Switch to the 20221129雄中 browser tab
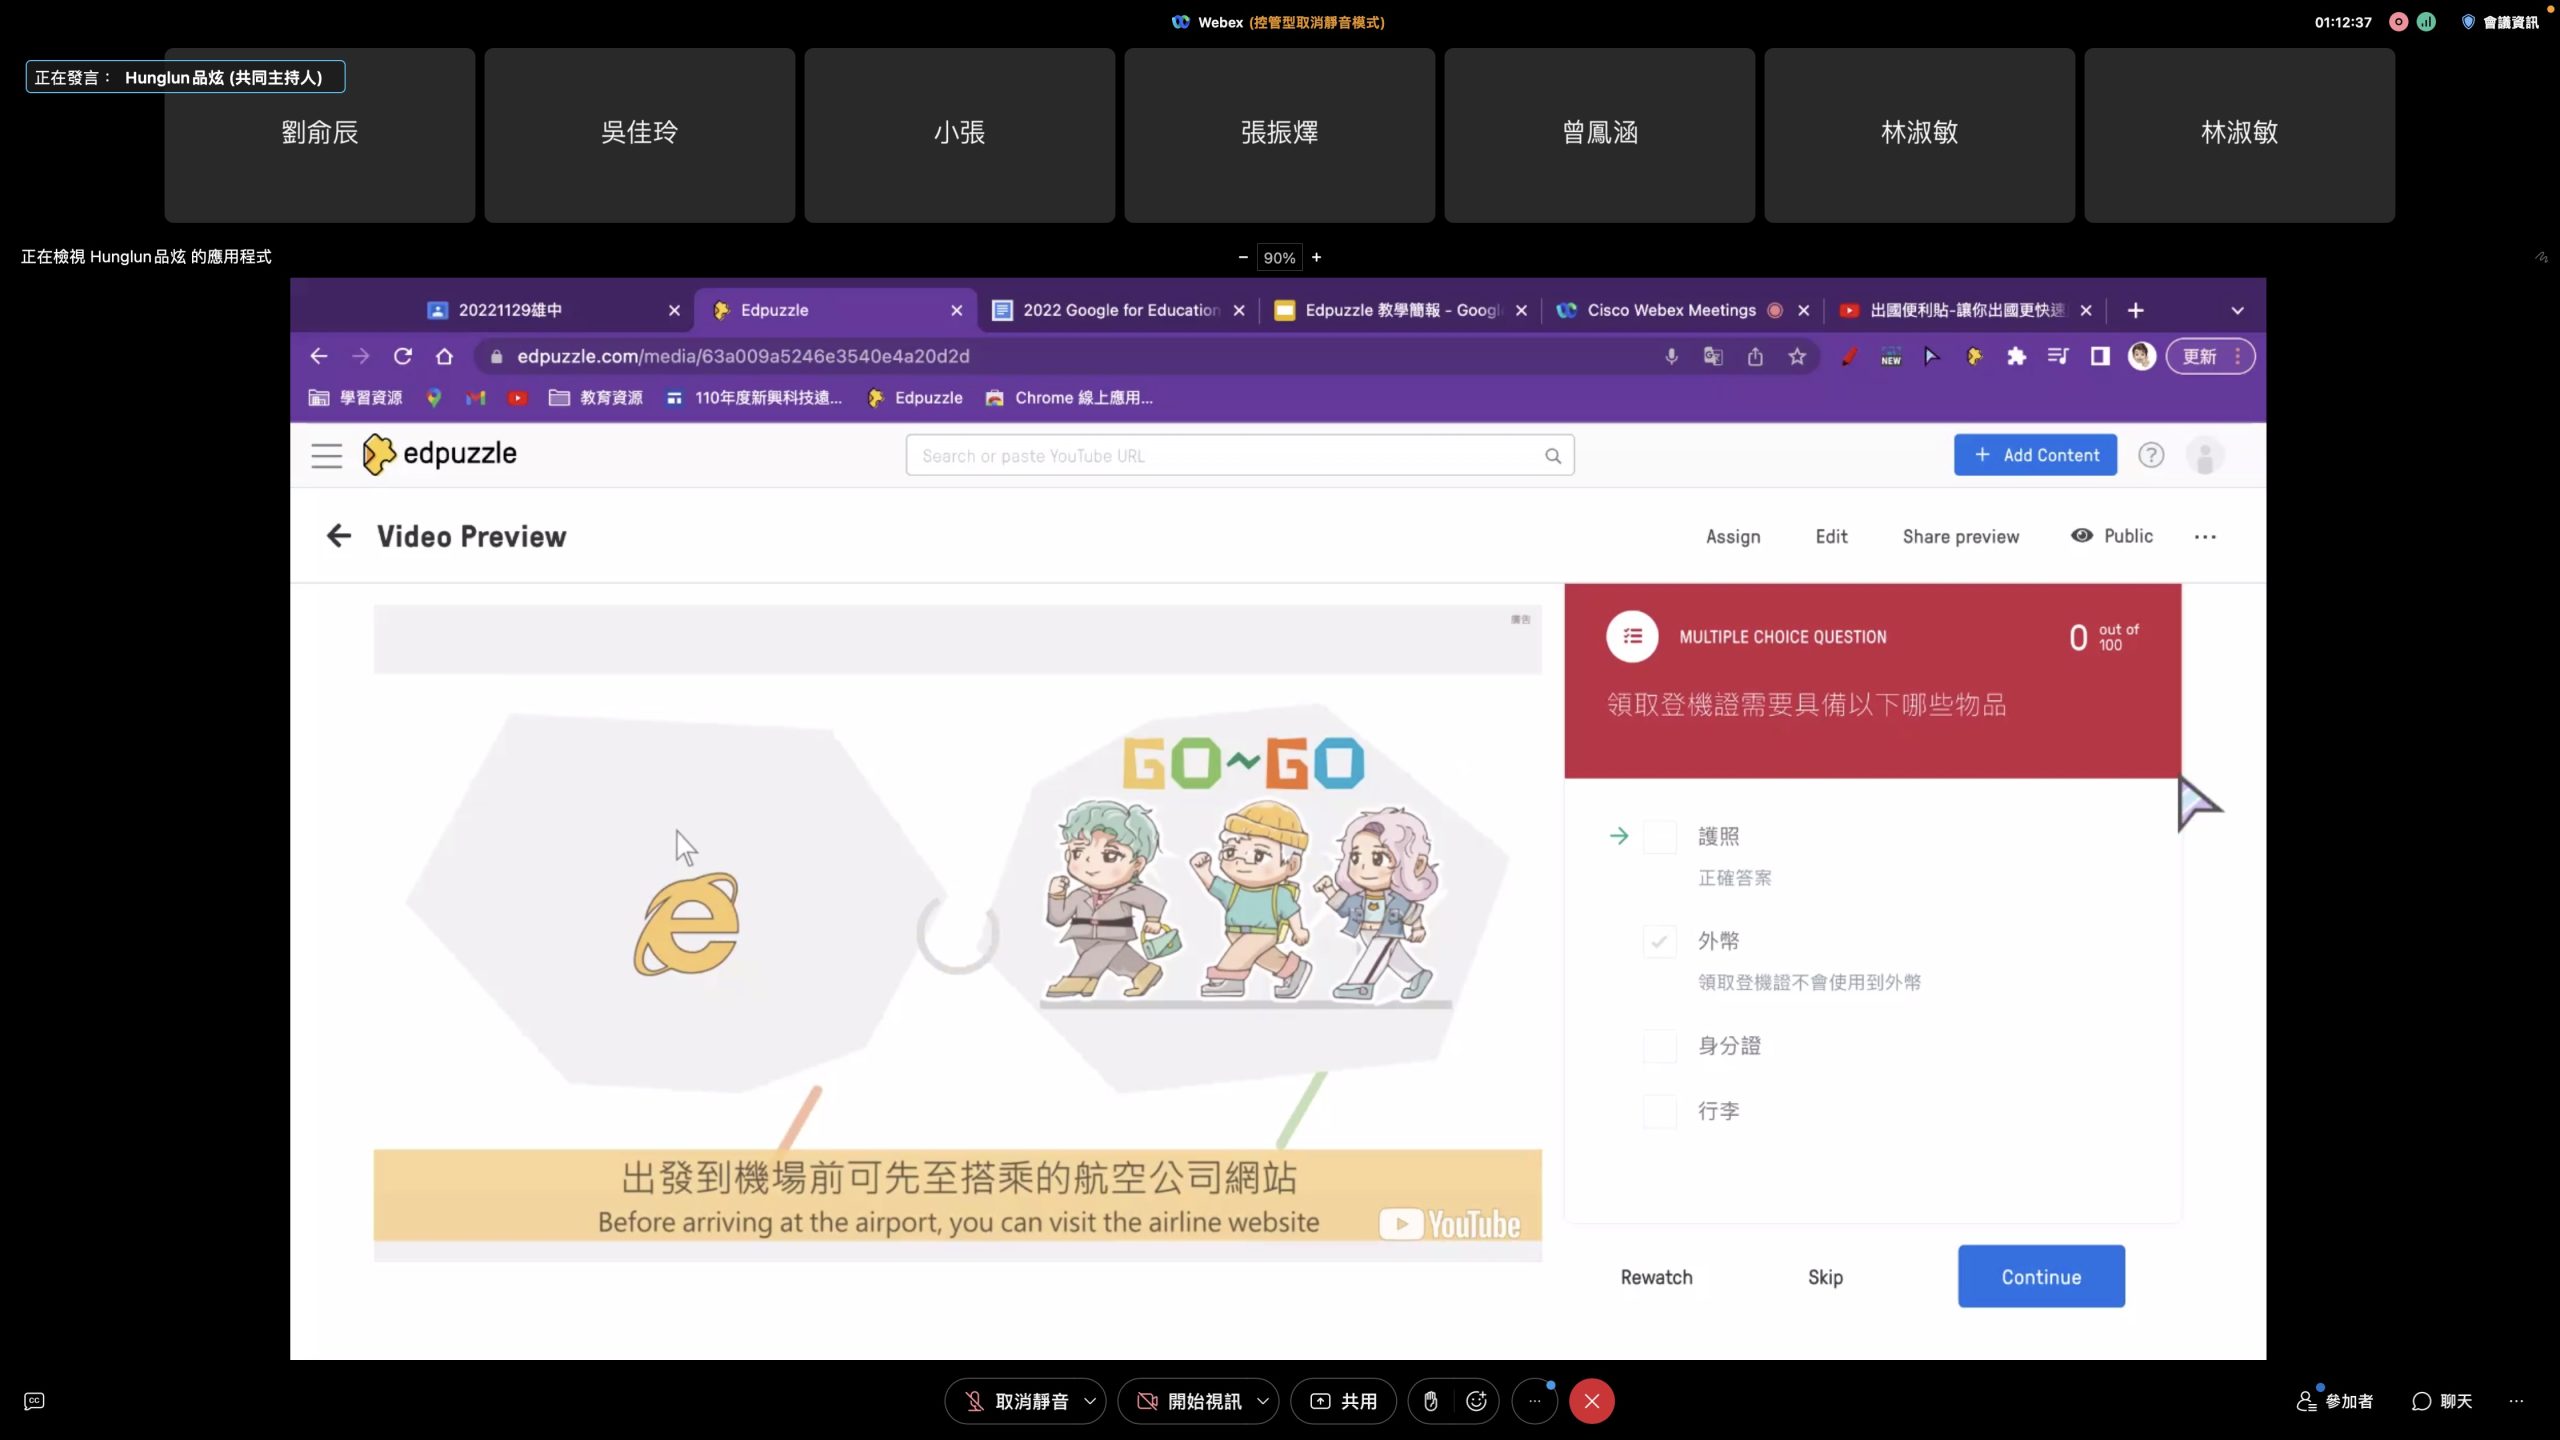The image size is (2560, 1440). 510,310
